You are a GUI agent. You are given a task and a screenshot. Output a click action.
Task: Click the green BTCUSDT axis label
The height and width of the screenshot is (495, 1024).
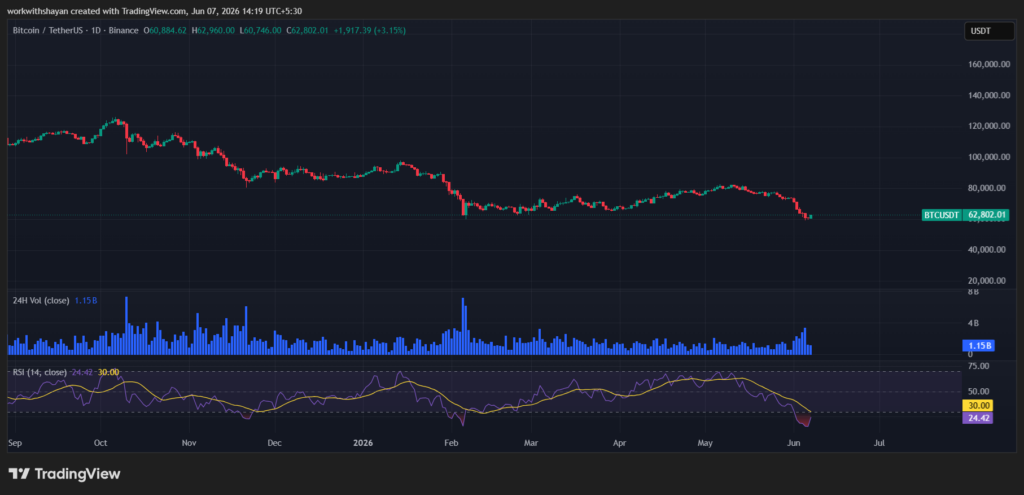[x=941, y=214]
